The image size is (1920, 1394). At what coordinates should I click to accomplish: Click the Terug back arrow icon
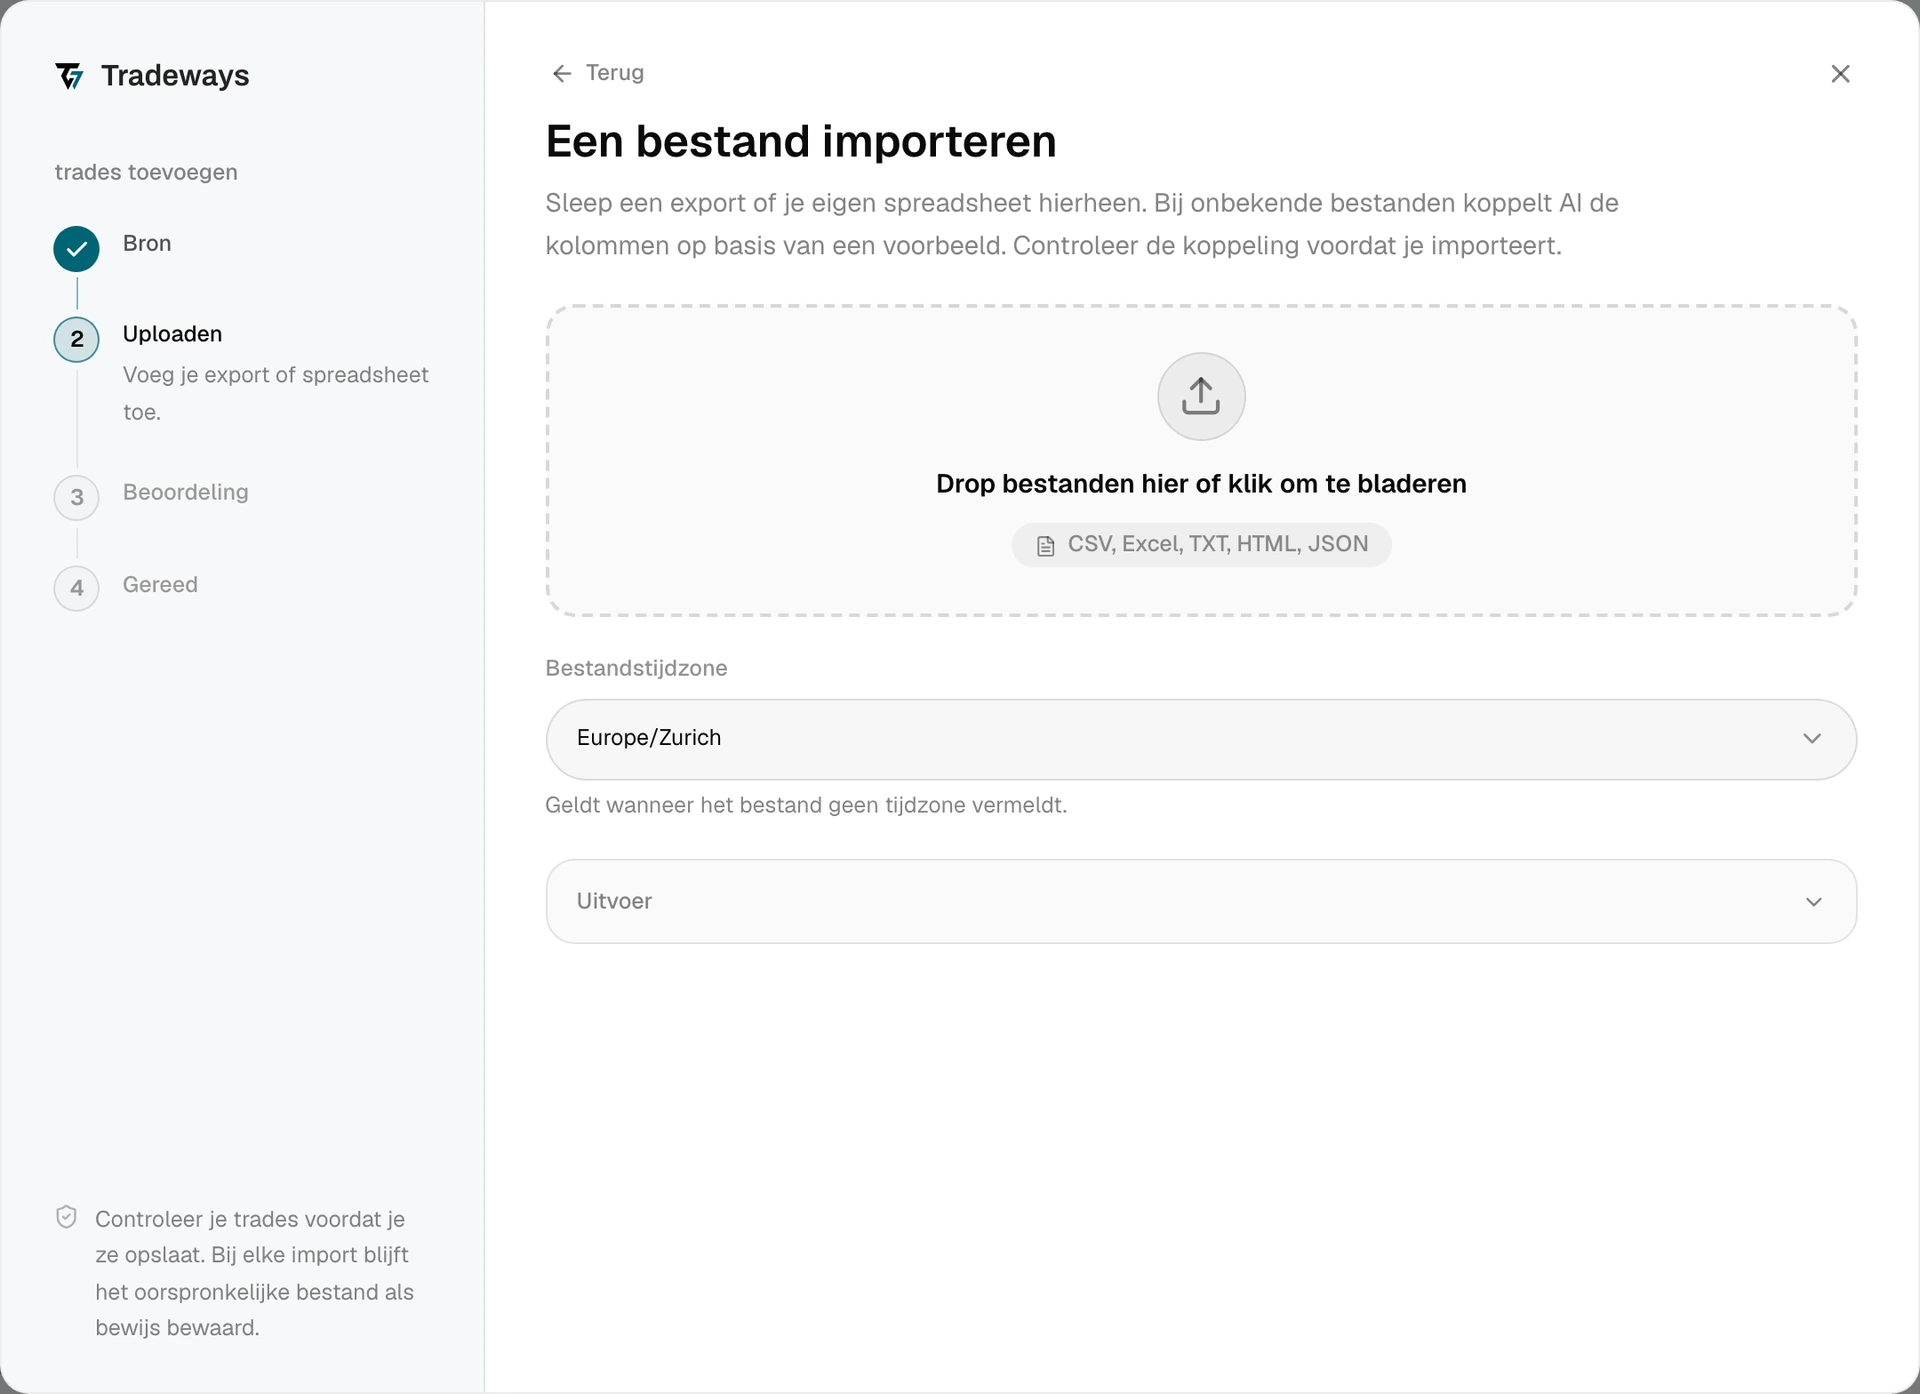pos(562,73)
